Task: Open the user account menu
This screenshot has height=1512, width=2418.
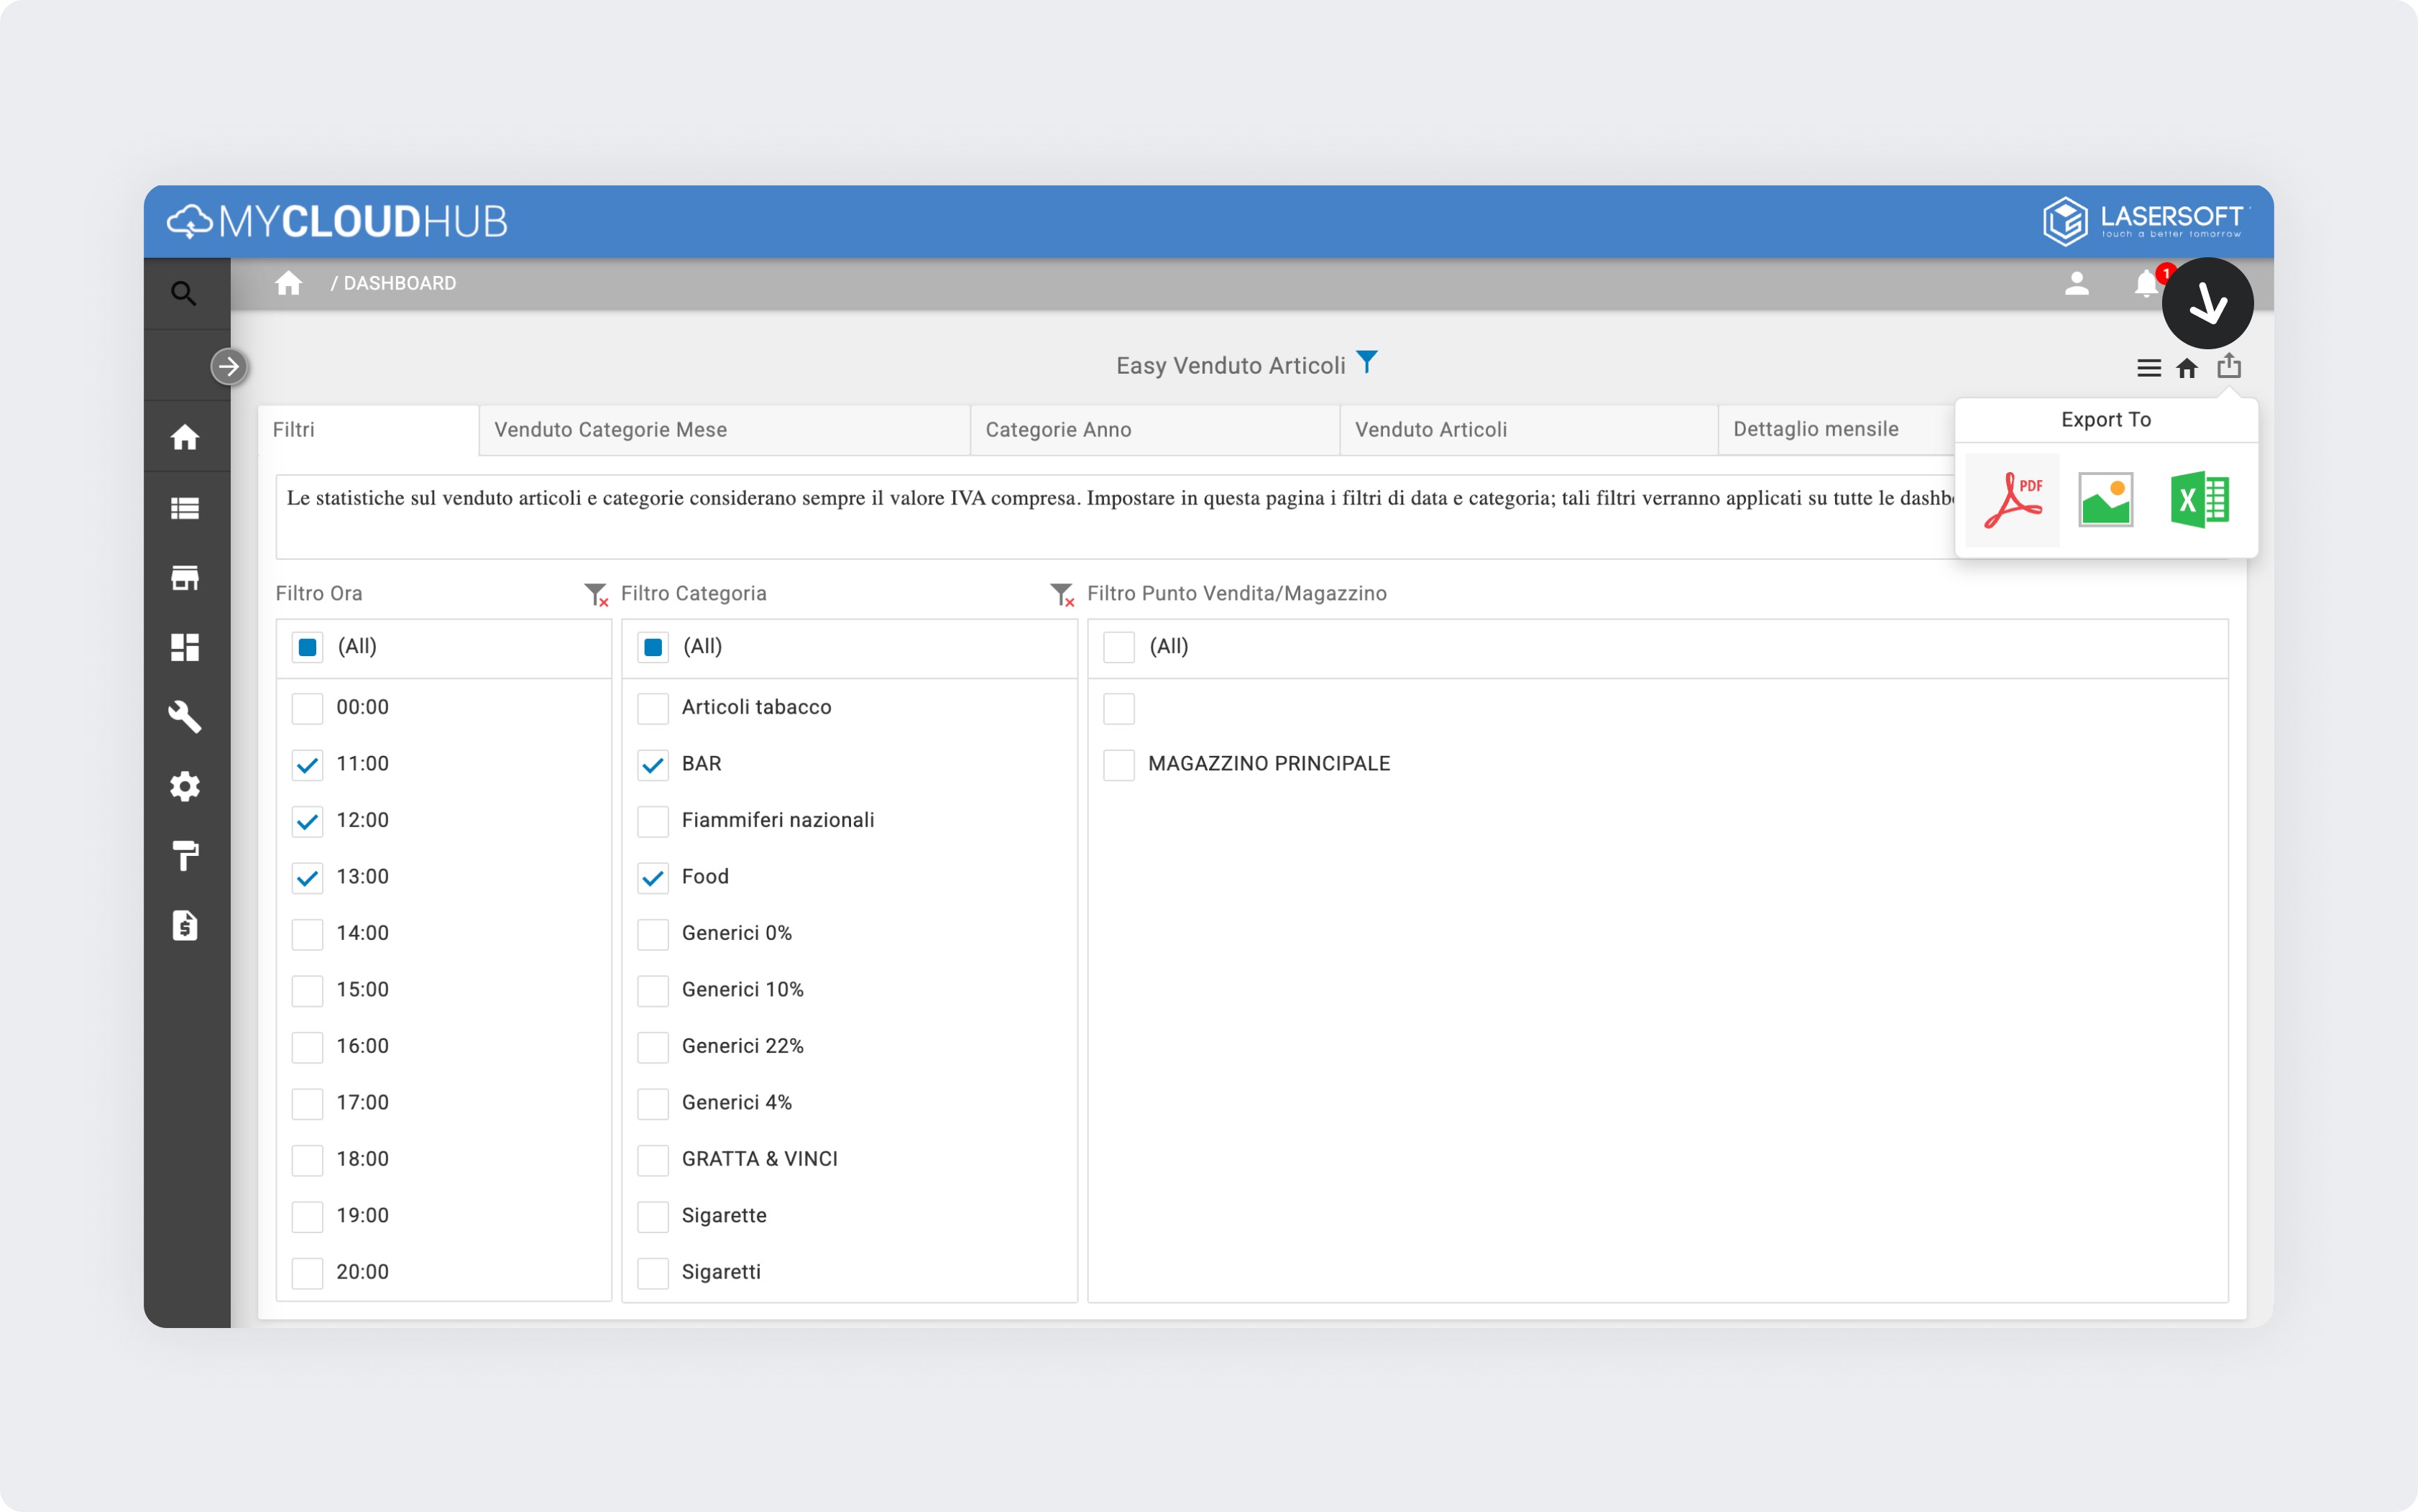Action: coord(2076,284)
